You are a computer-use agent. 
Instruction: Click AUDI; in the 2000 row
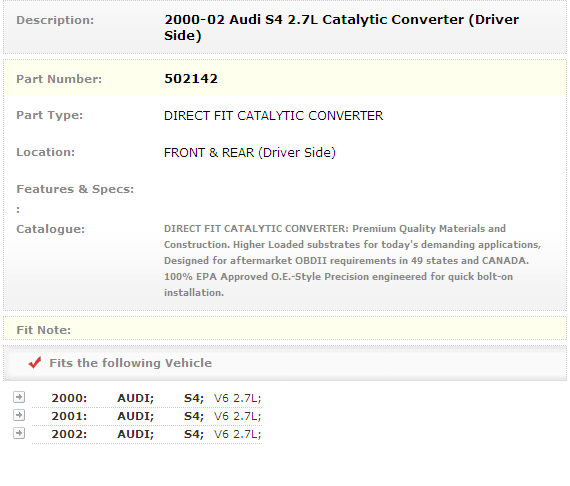coord(136,398)
